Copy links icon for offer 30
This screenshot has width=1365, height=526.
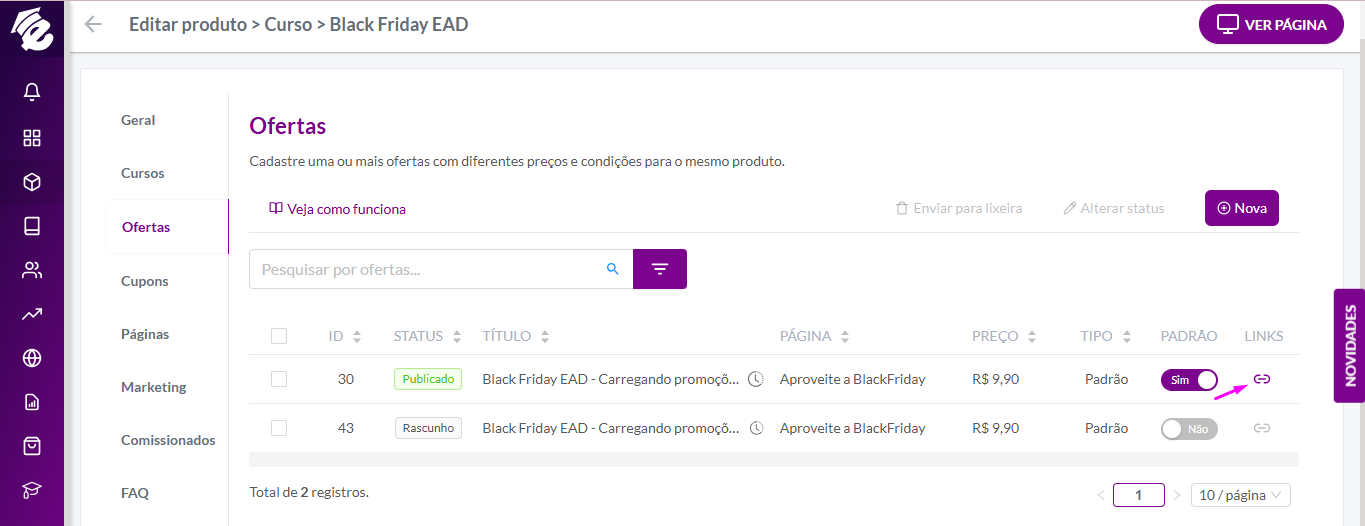point(1262,379)
